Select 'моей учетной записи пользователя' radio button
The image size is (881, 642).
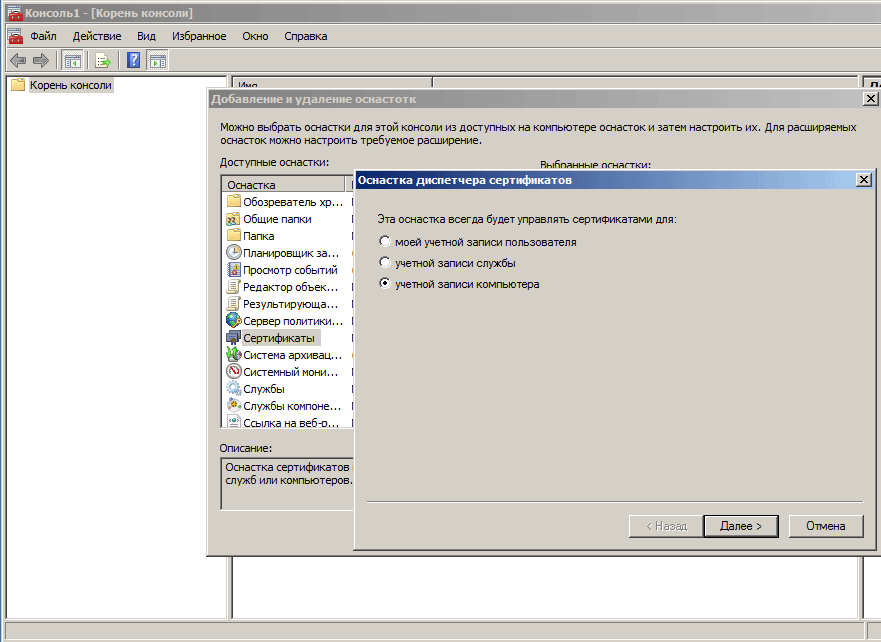point(385,242)
